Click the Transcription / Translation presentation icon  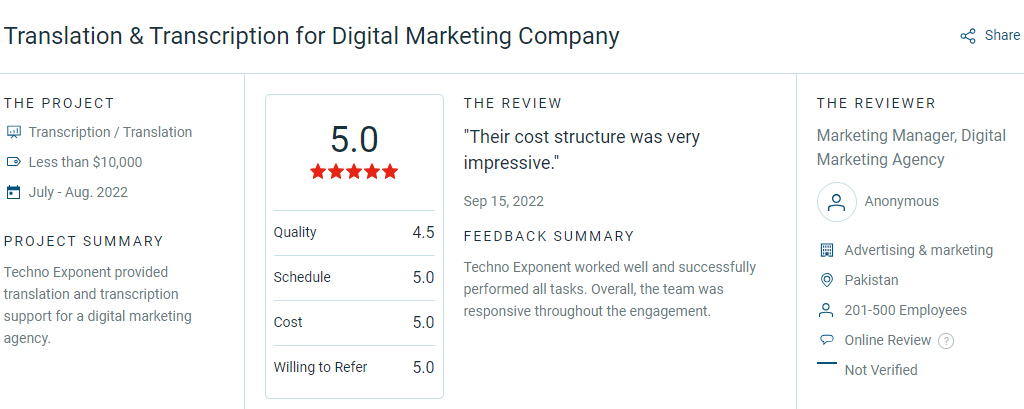13,132
